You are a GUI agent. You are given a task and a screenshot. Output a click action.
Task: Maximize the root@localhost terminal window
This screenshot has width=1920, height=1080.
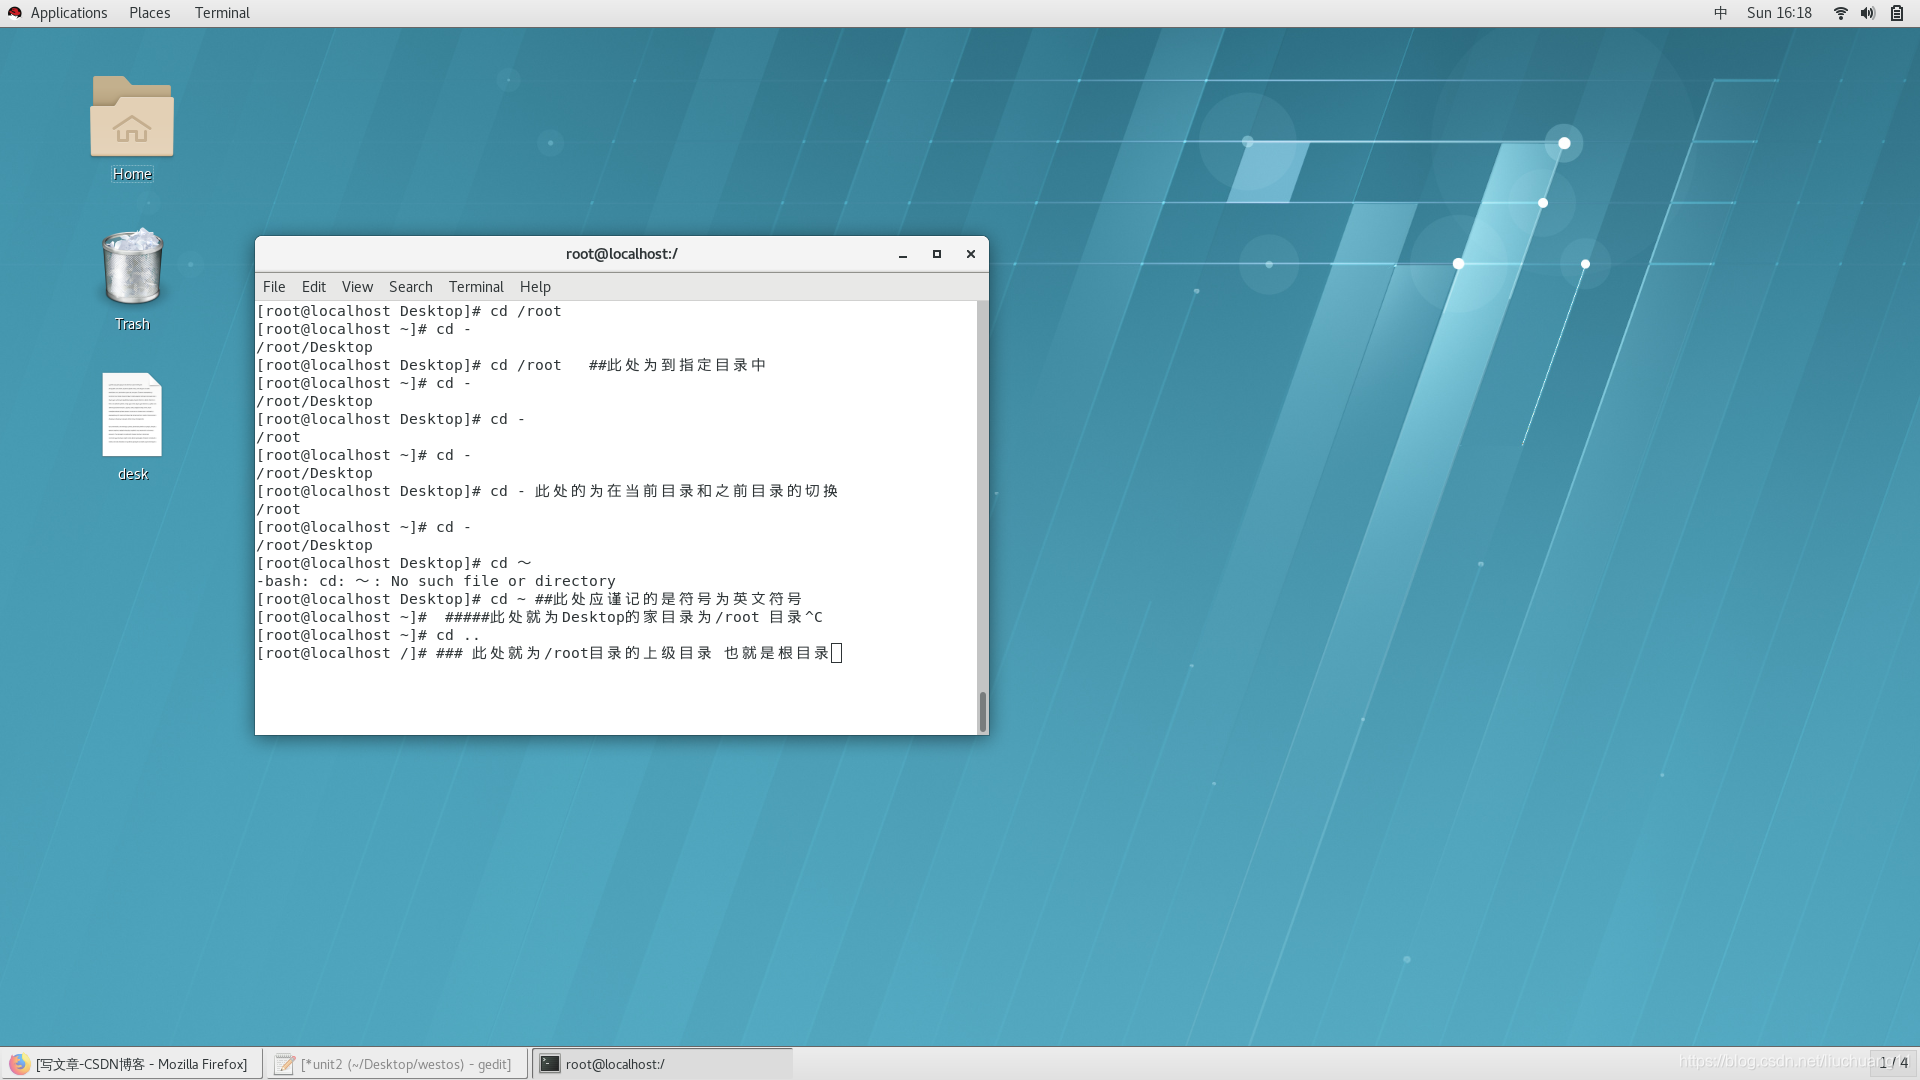pyautogui.click(x=937, y=254)
